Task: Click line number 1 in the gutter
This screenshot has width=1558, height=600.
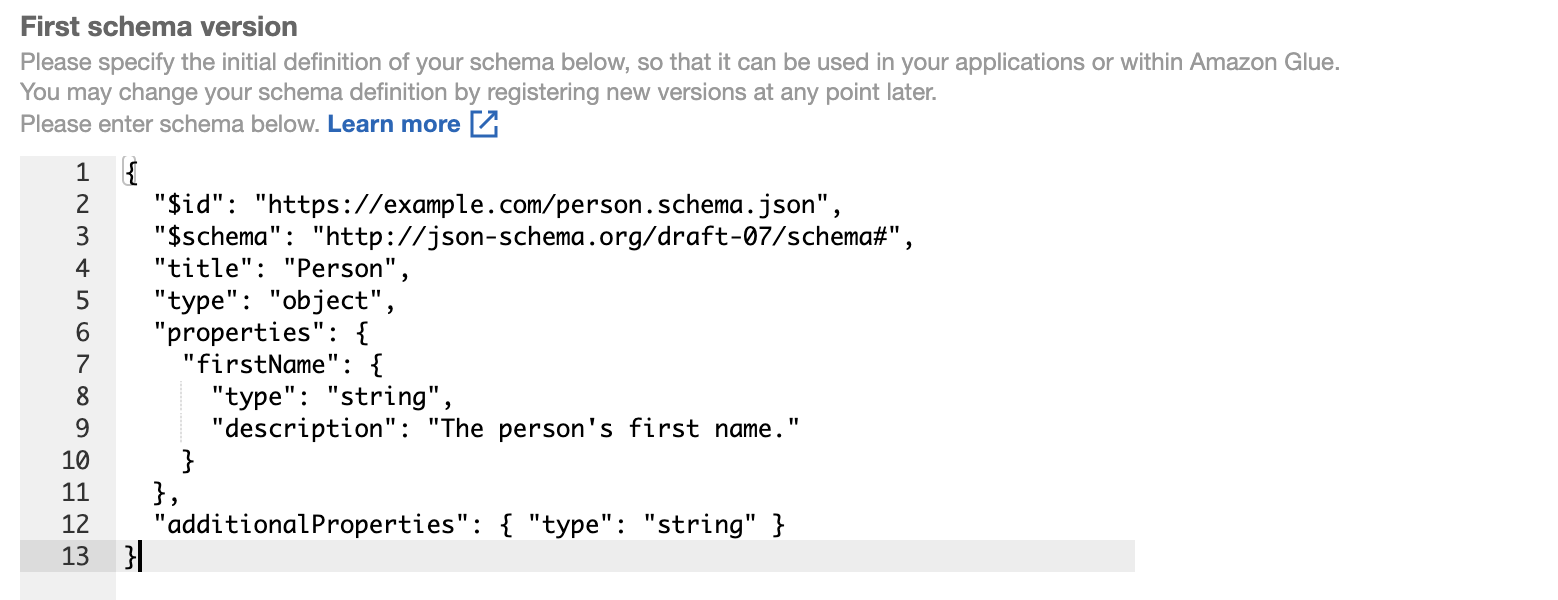Action: pyautogui.click(x=83, y=172)
